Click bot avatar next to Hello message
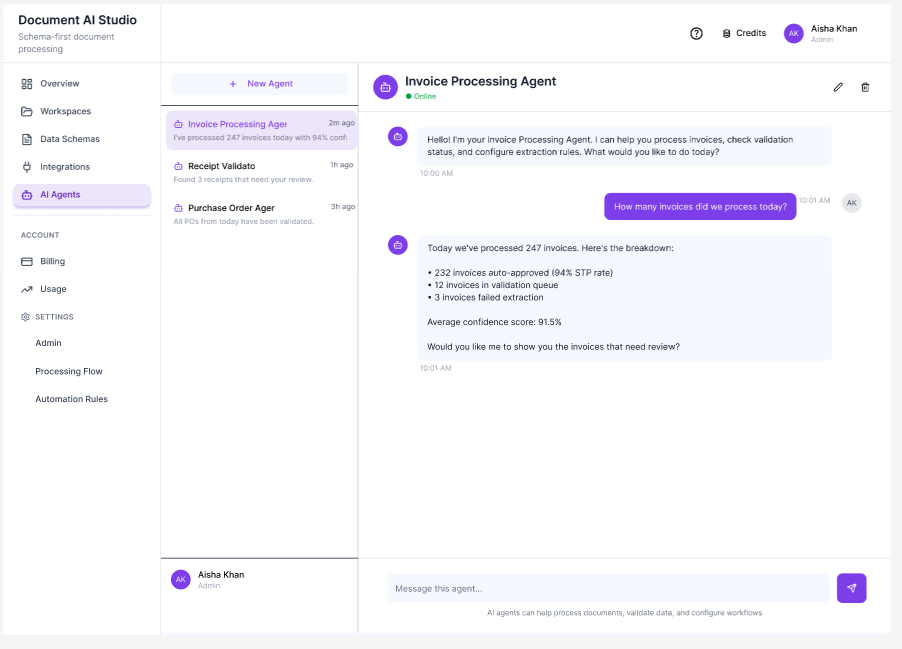 coord(398,137)
